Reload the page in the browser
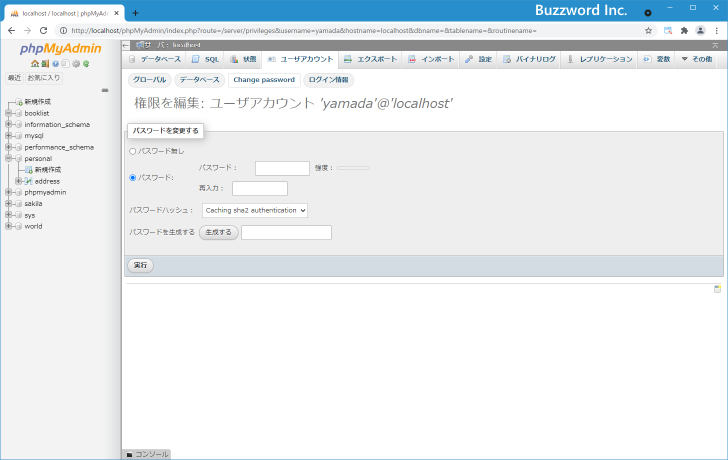Screen dimensions: 728x460 click(x=44, y=31)
